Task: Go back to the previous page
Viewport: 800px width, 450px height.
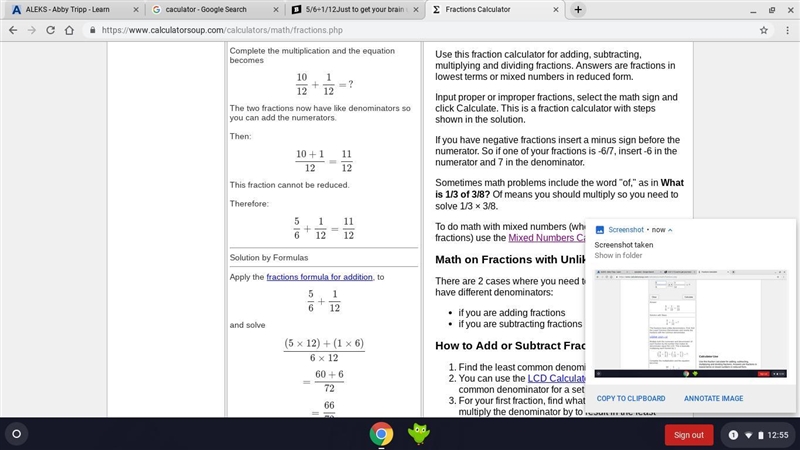Action: point(13,30)
